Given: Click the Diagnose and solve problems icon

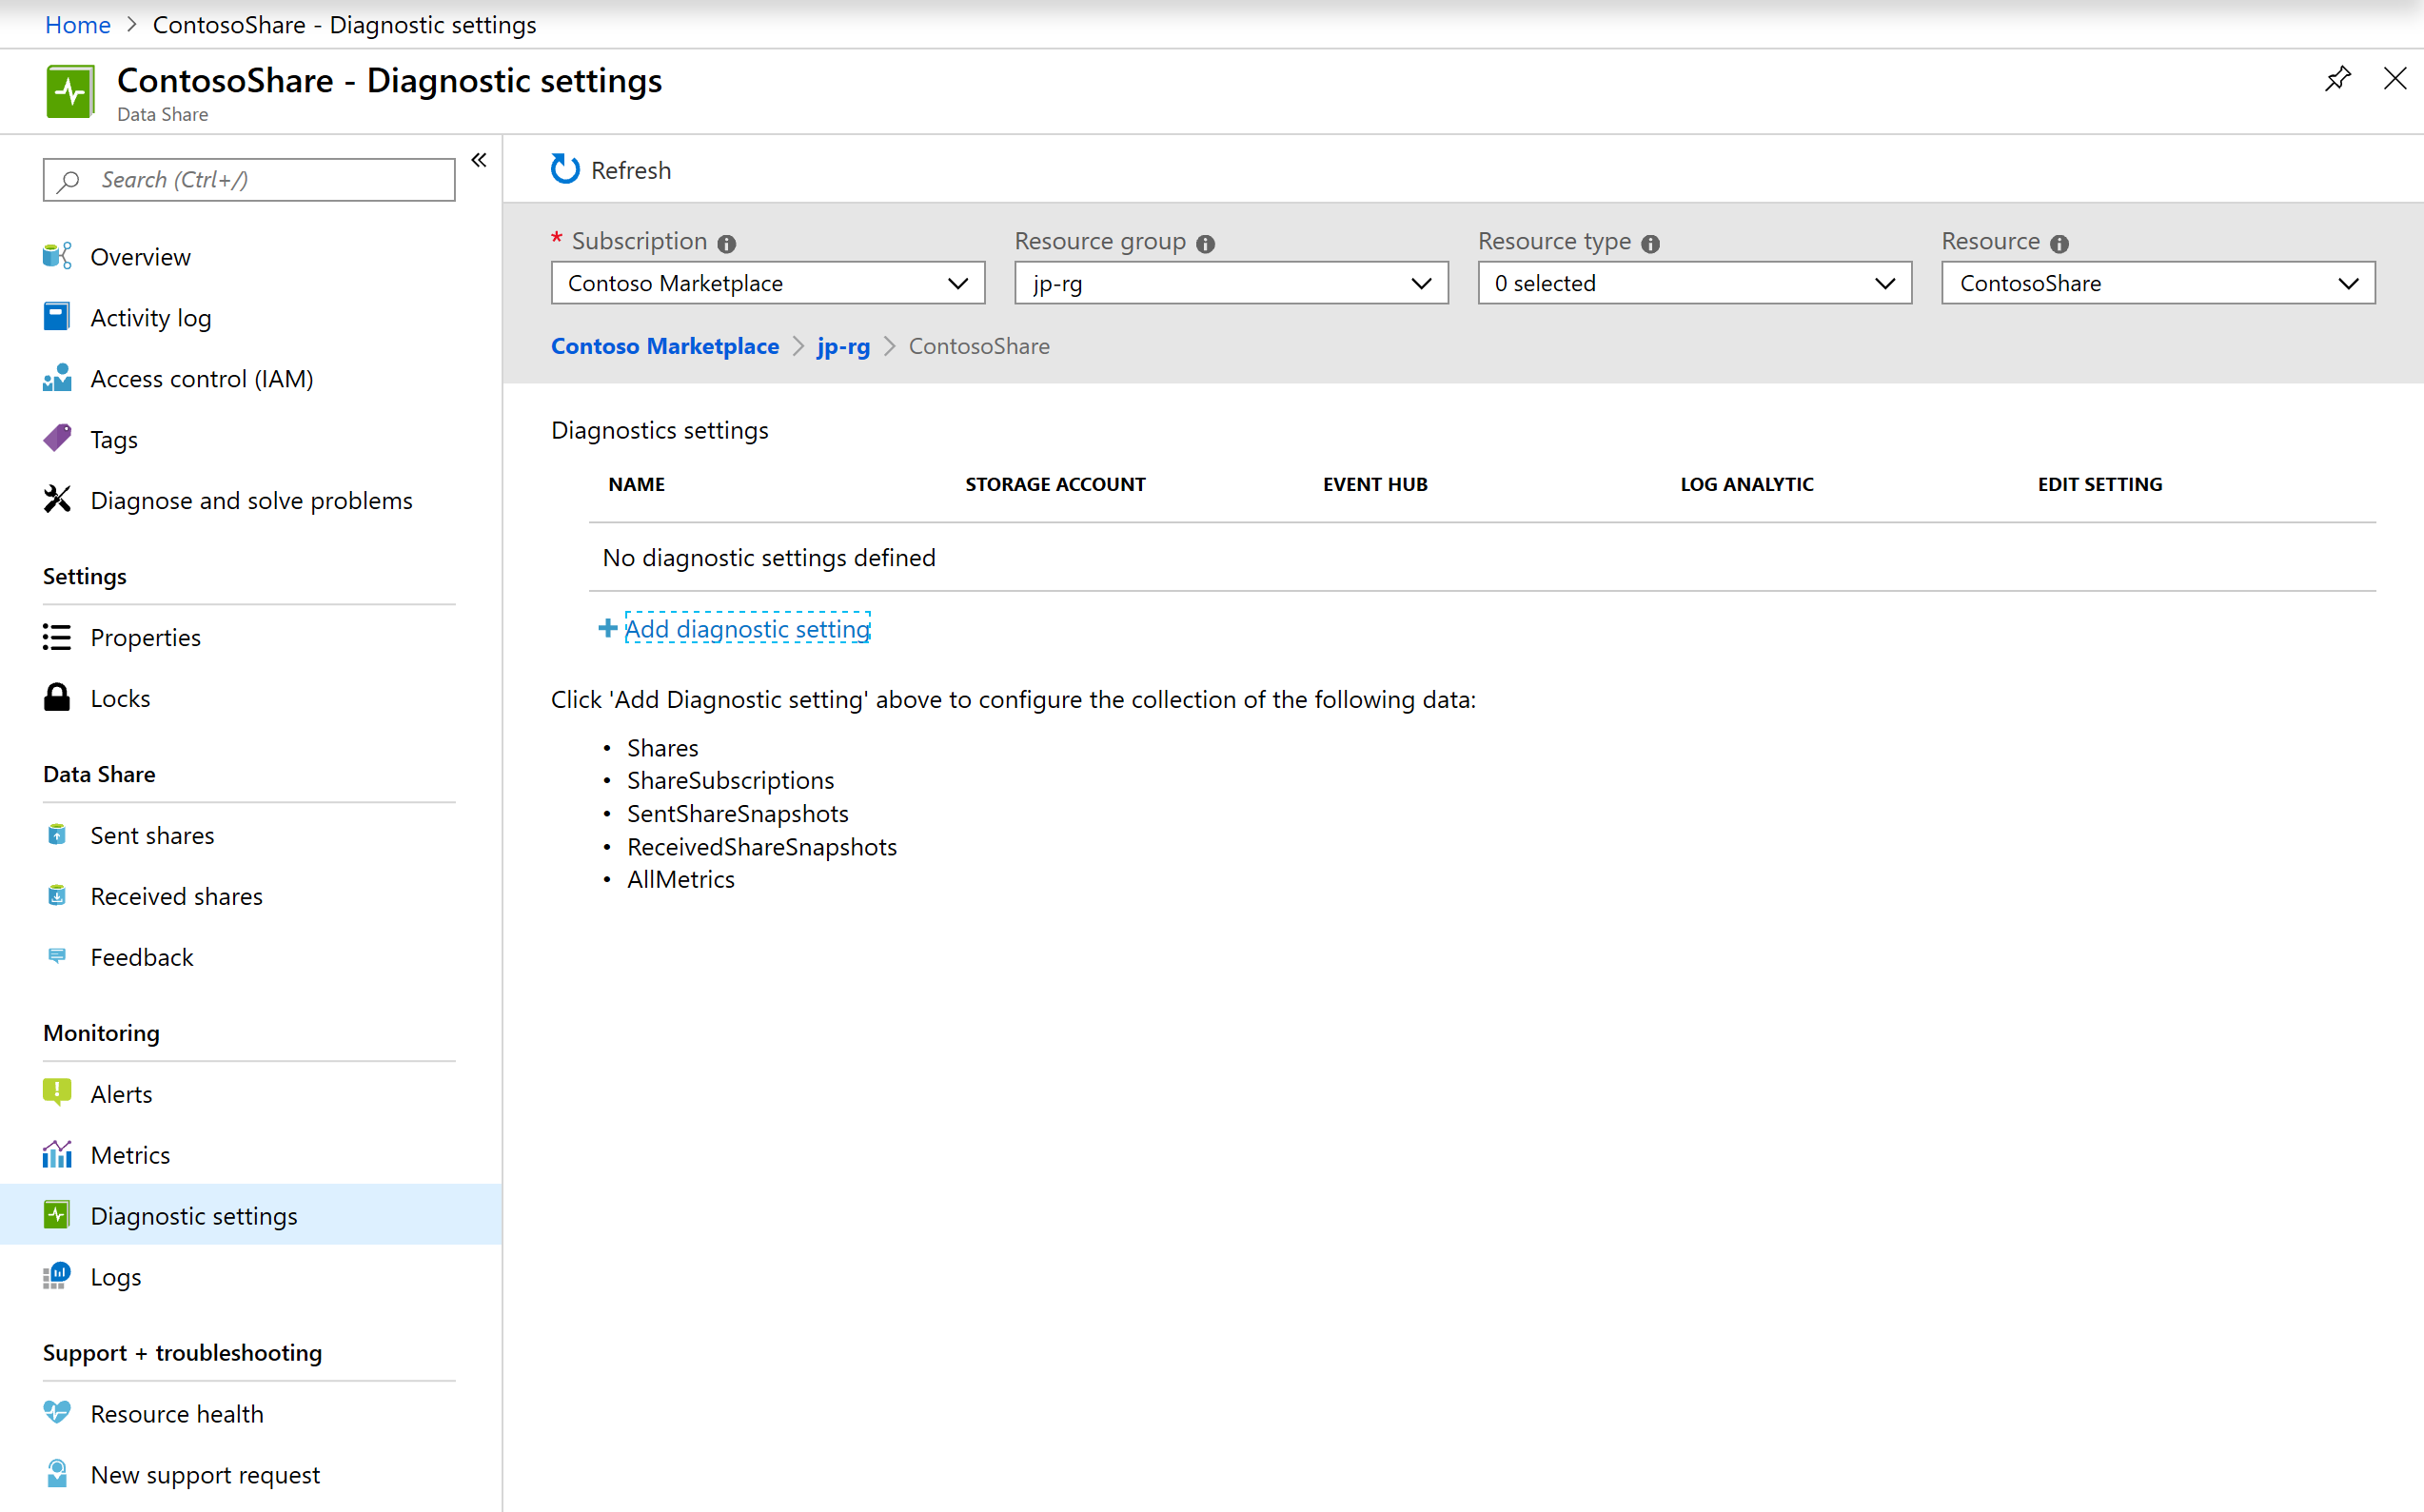Looking at the screenshot, I should coord(56,500).
